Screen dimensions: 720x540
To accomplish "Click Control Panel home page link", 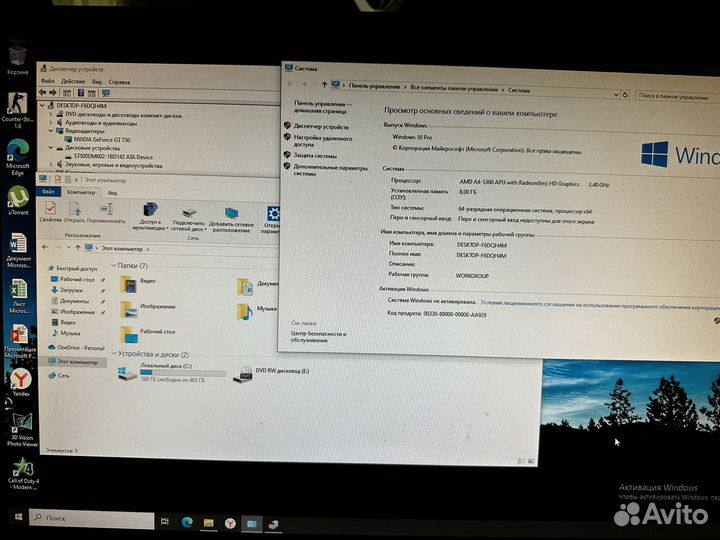I will coord(321,107).
